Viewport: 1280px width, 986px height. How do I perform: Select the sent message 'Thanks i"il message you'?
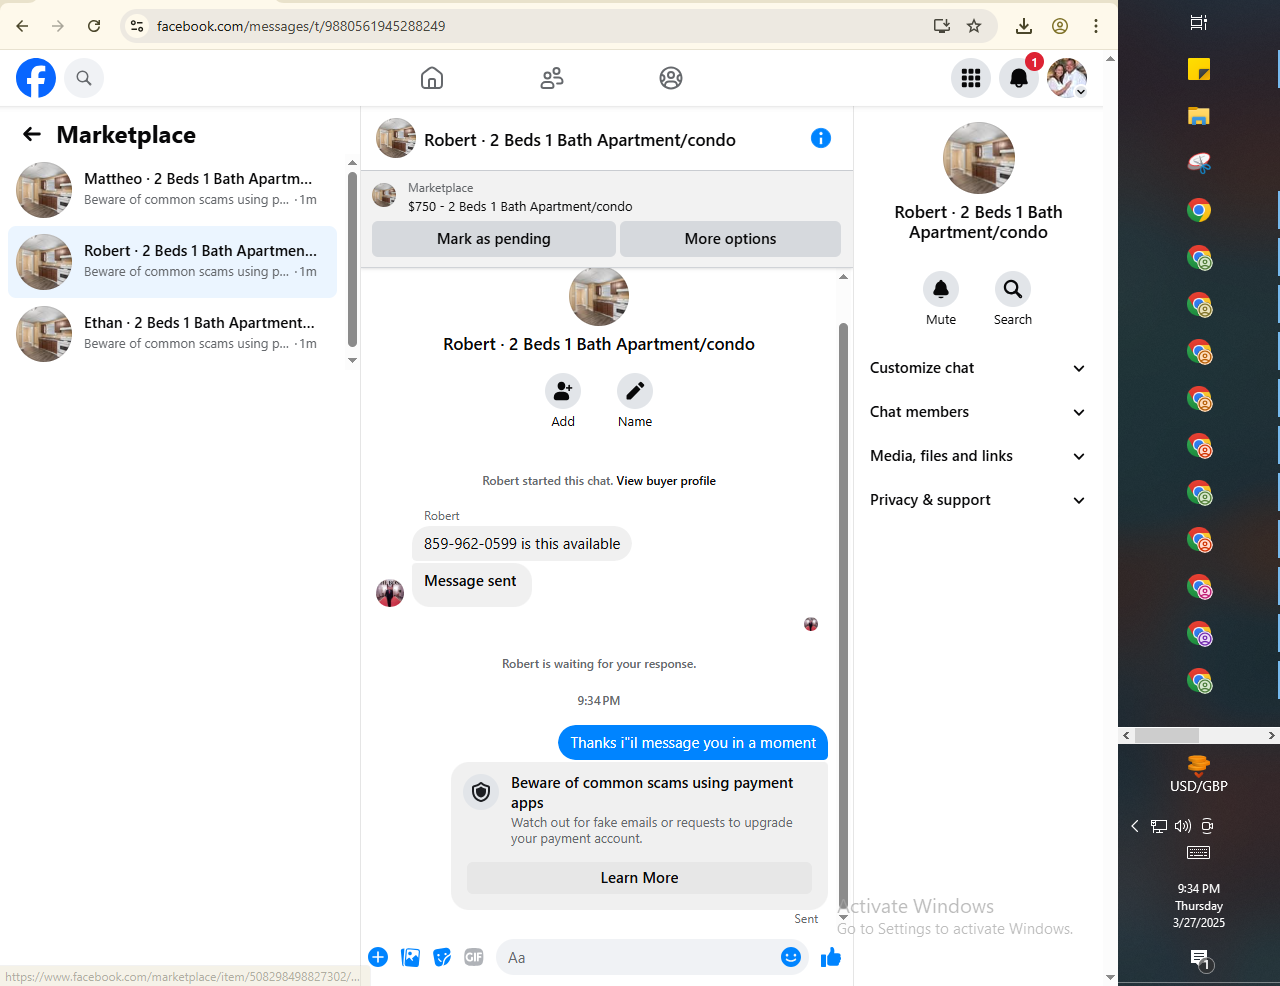(x=693, y=743)
